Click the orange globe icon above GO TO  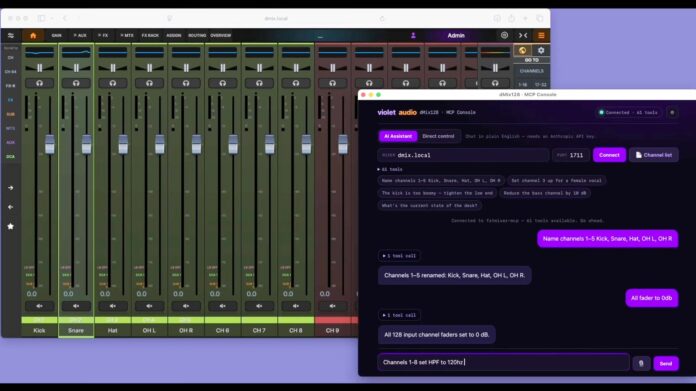(522, 51)
